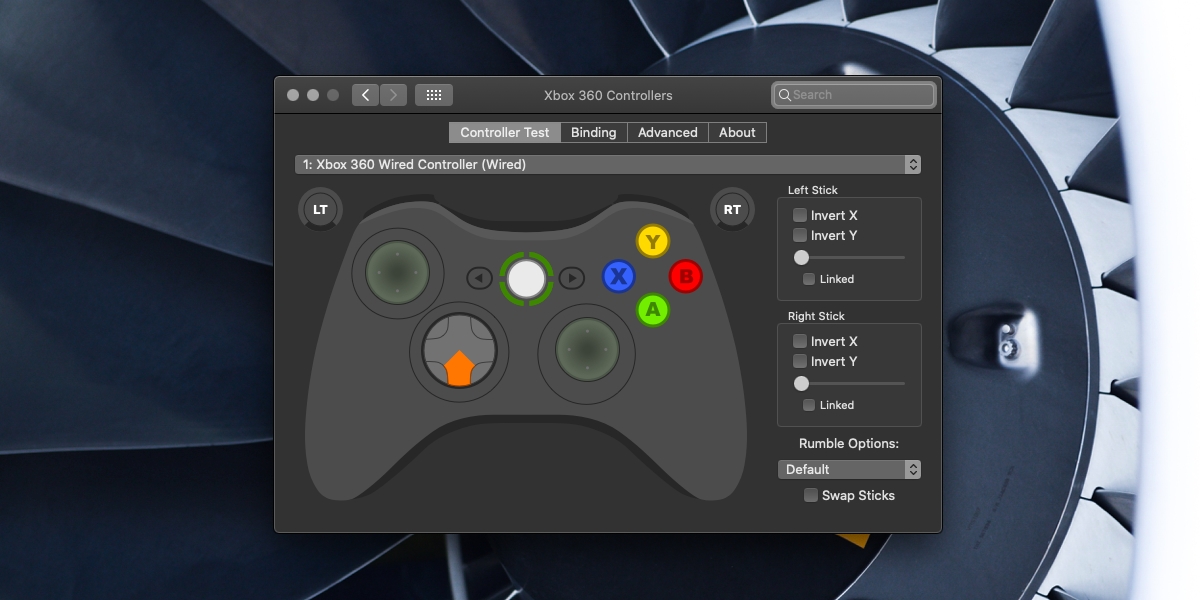Screen dimensions: 1200x600
Task: Check the Swap Sticks option
Action: [811, 495]
